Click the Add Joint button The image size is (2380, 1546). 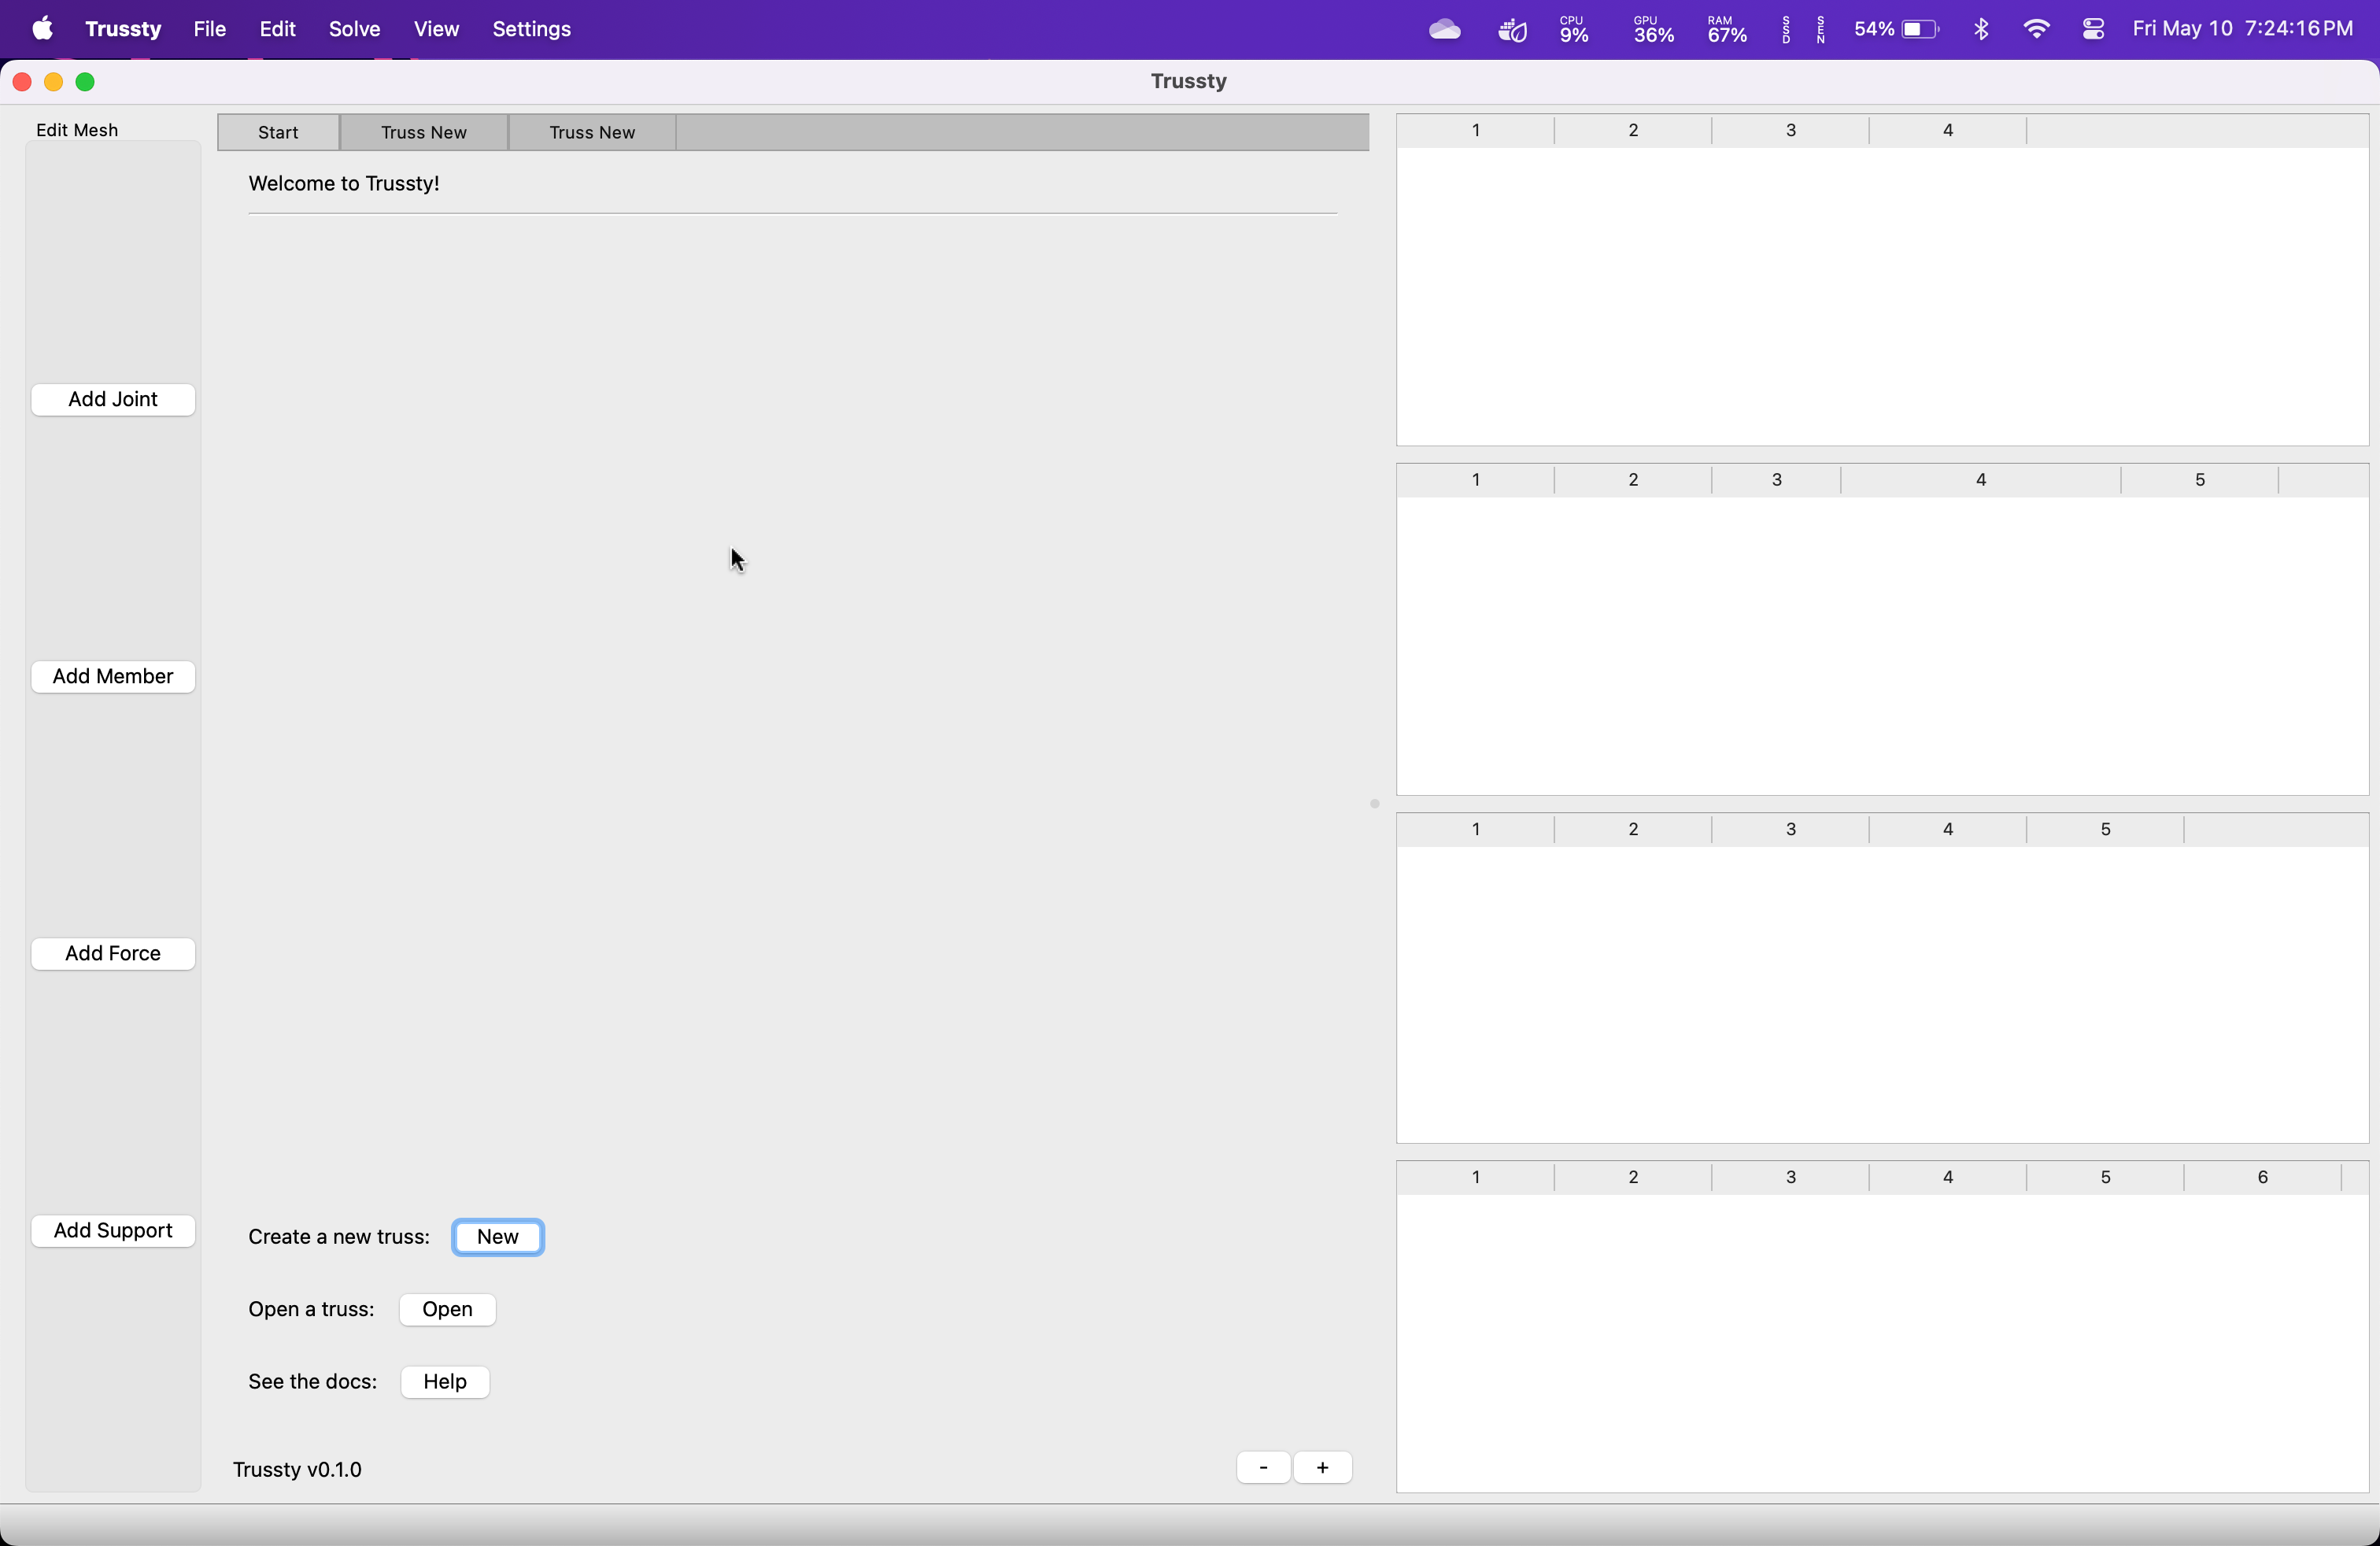point(113,399)
